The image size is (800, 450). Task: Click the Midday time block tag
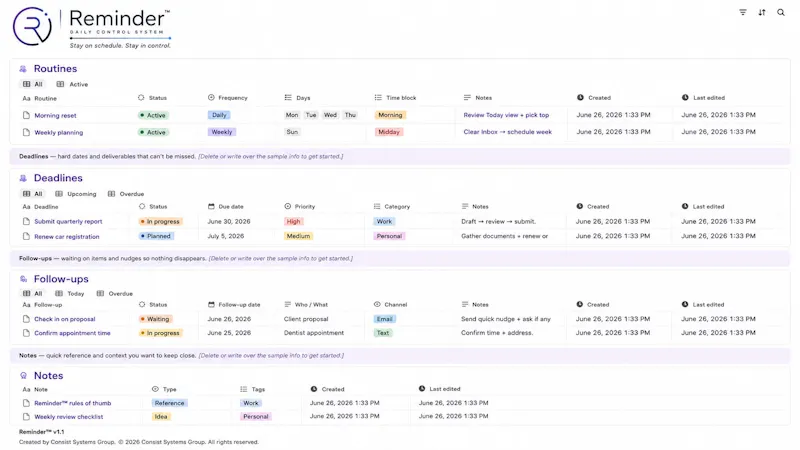pos(389,132)
